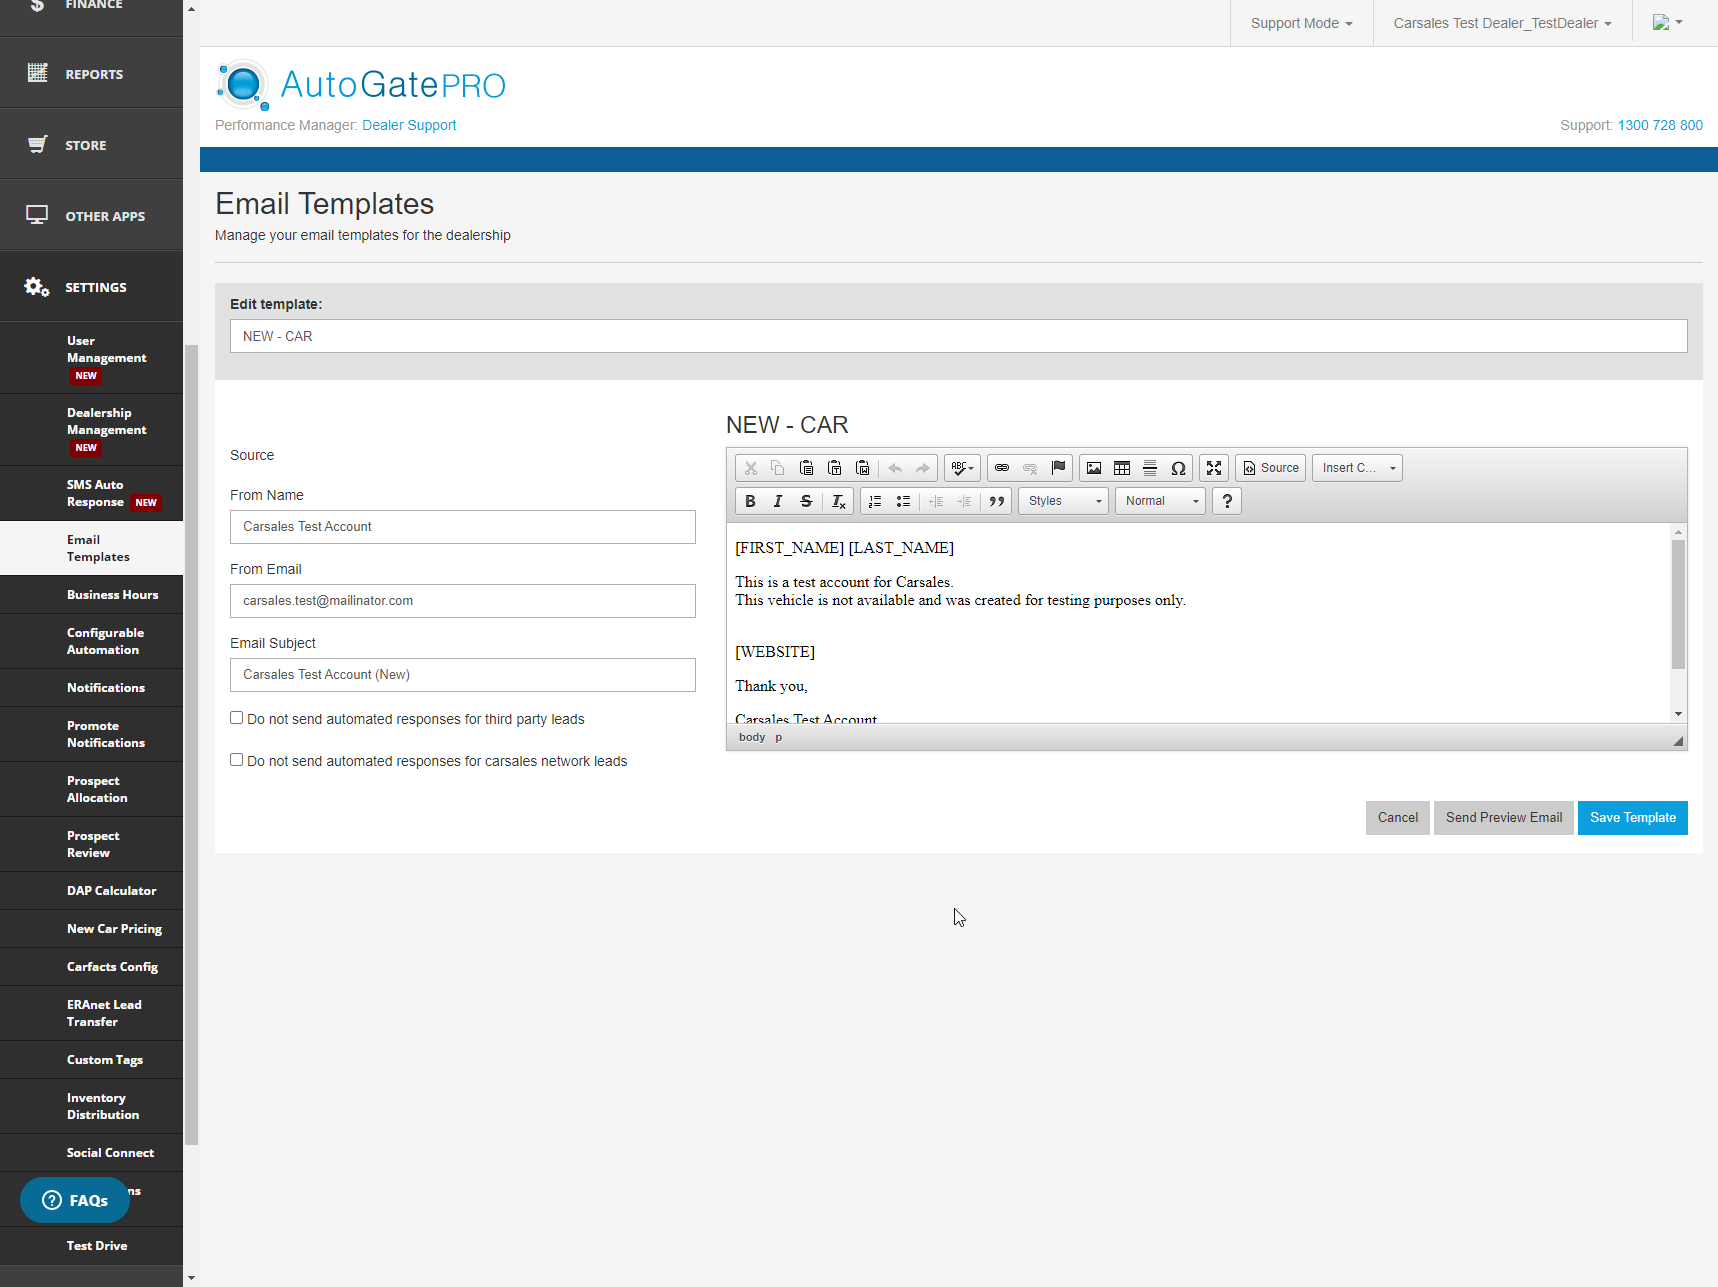Open the Support Mode dropdown
This screenshot has width=1718, height=1287.
pos(1301,23)
